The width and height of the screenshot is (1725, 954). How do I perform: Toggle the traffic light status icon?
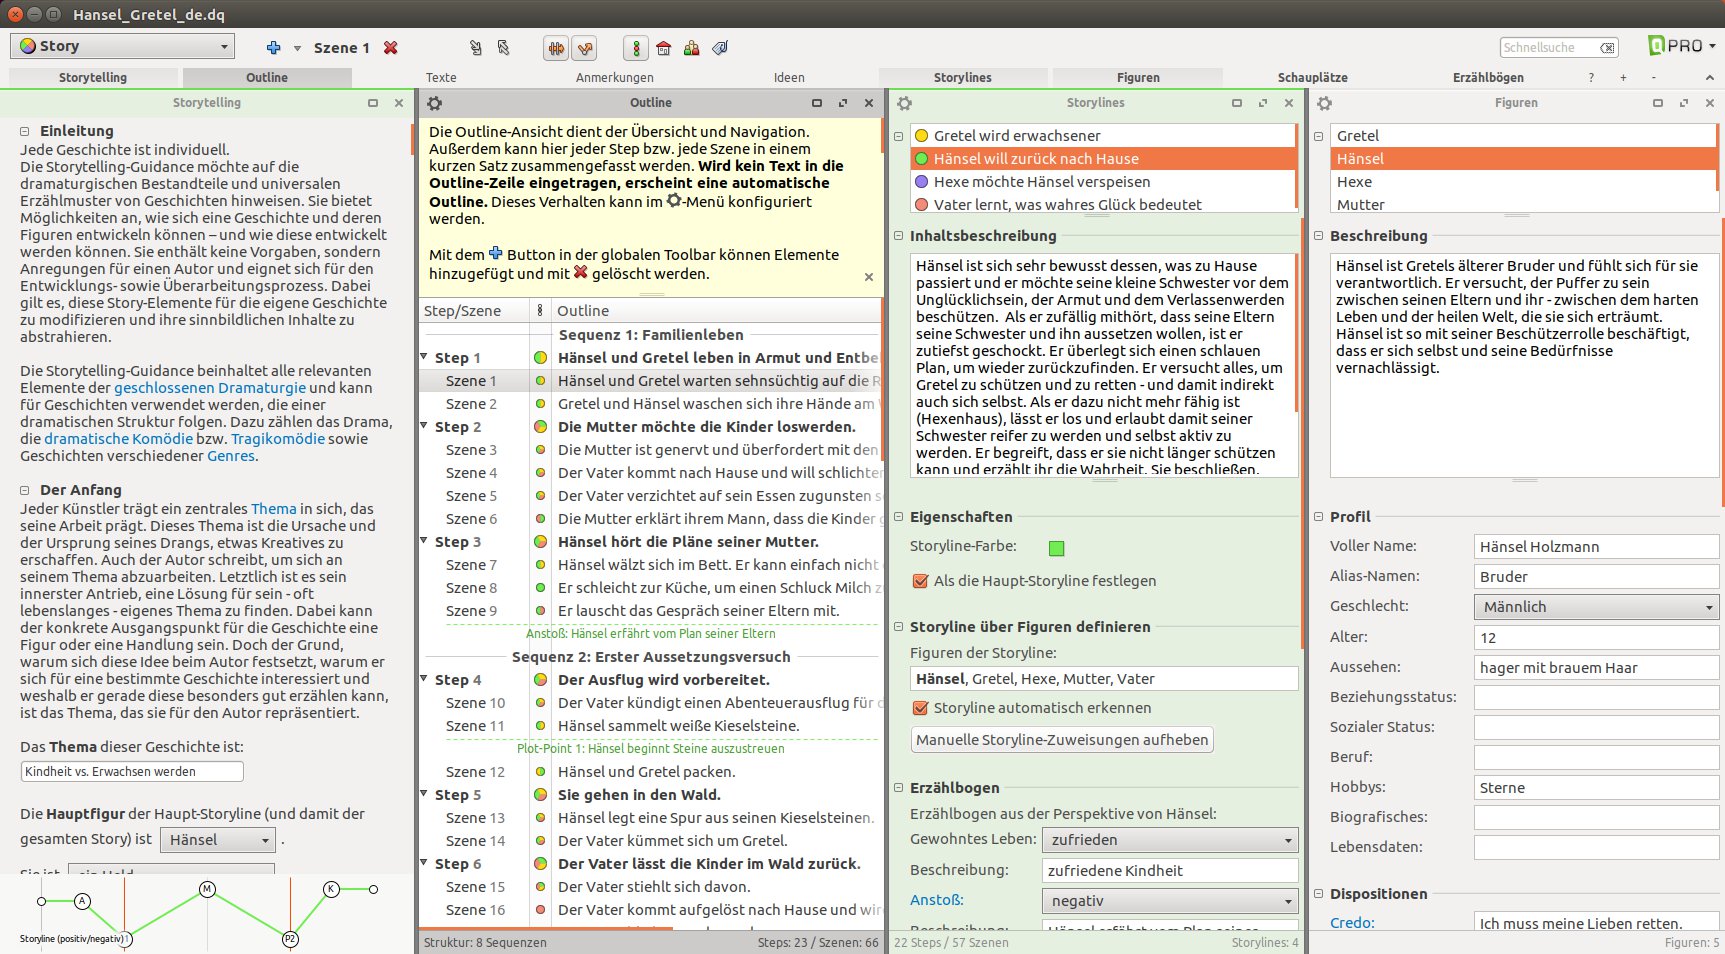point(634,47)
